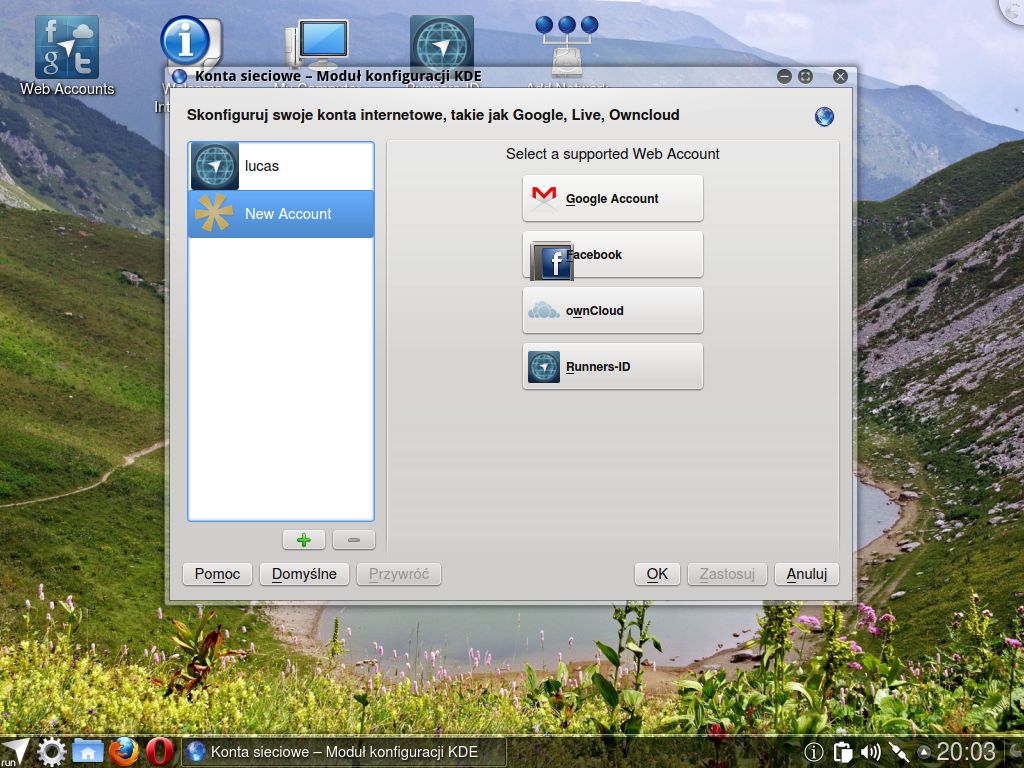Add an account with the green plus
This screenshot has height=768, width=1024.
304,540
